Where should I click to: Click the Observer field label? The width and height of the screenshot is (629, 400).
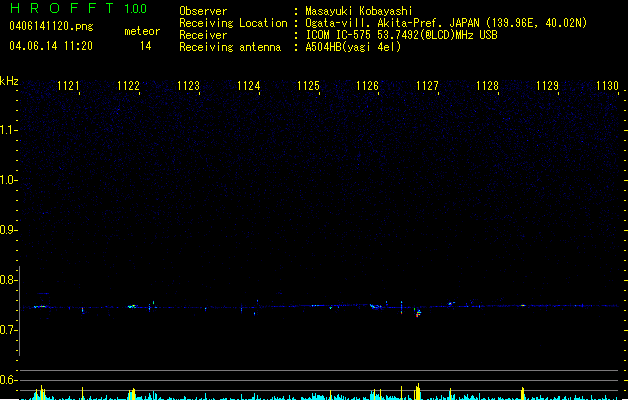tap(203, 11)
